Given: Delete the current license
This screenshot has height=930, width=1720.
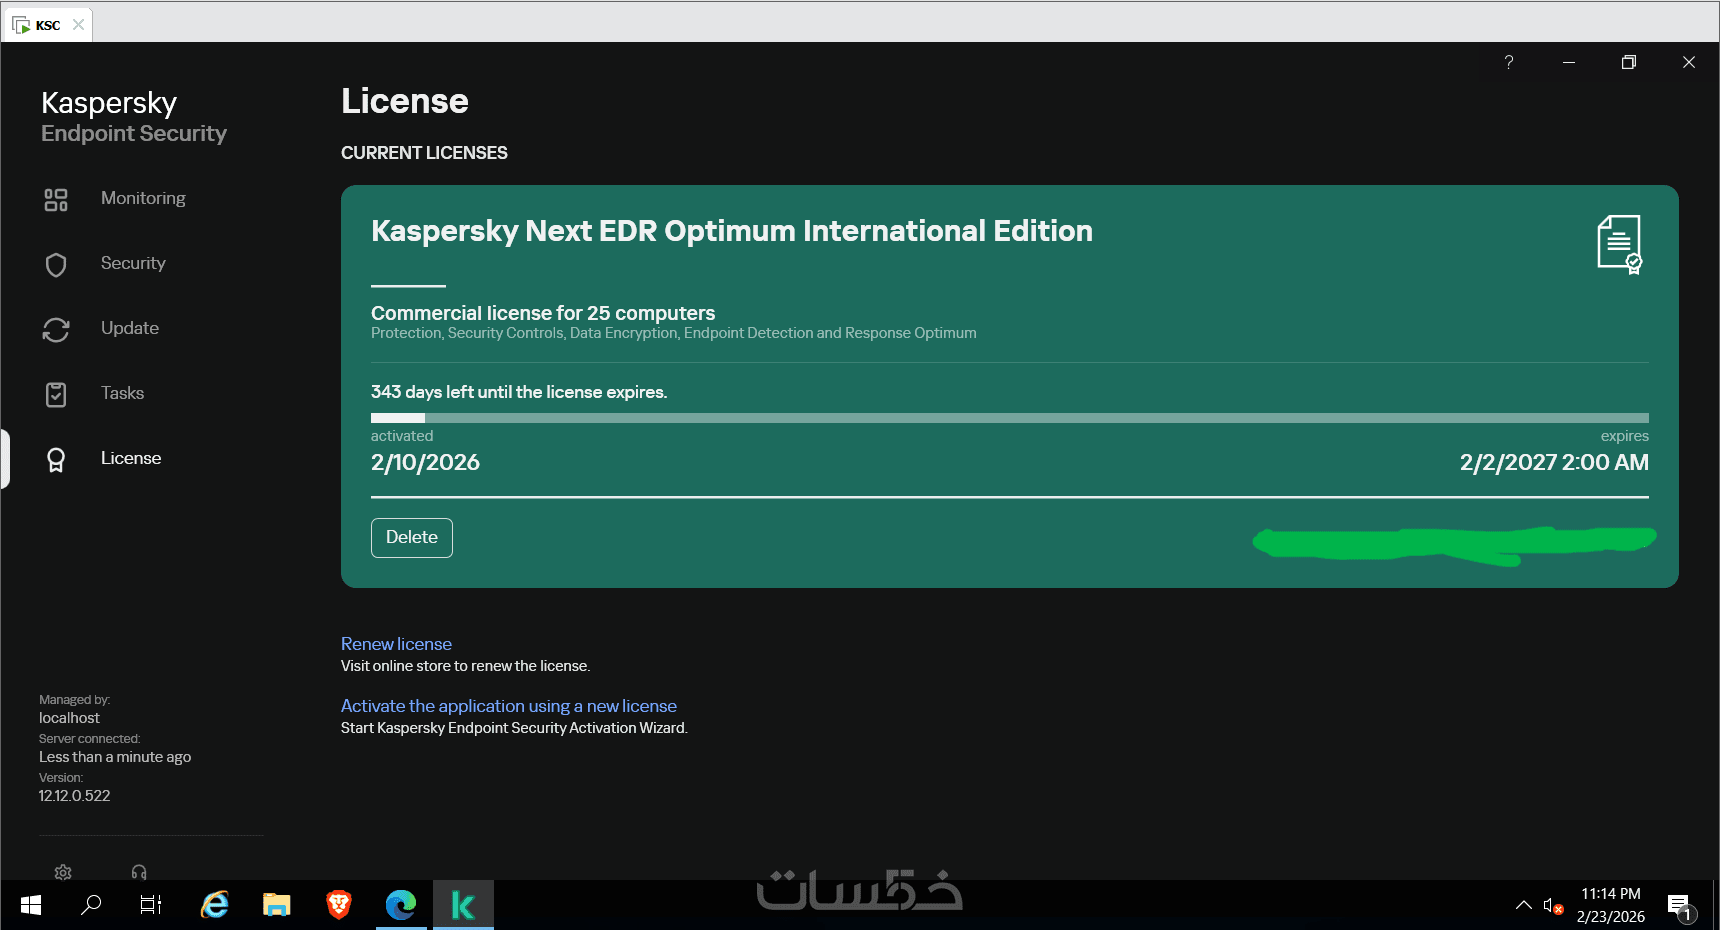Looking at the screenshot, I should click(x=412, y=538).
